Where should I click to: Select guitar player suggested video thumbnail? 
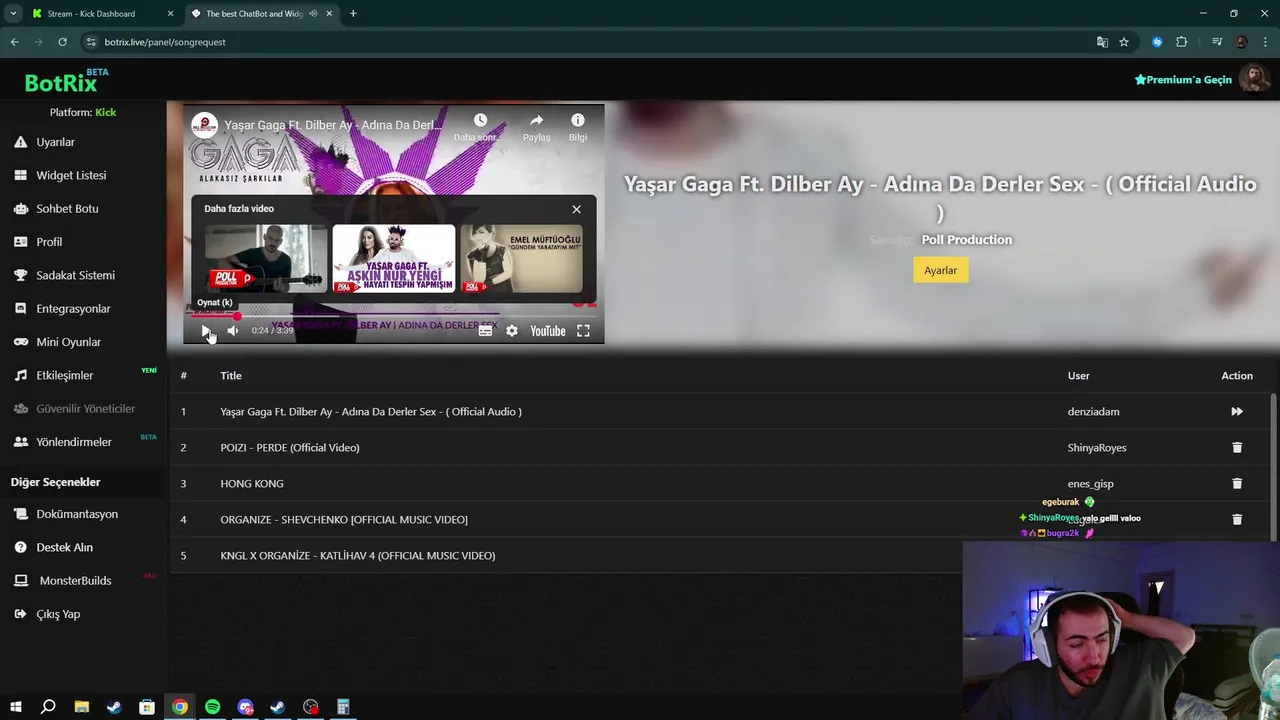tap(266, 258)
